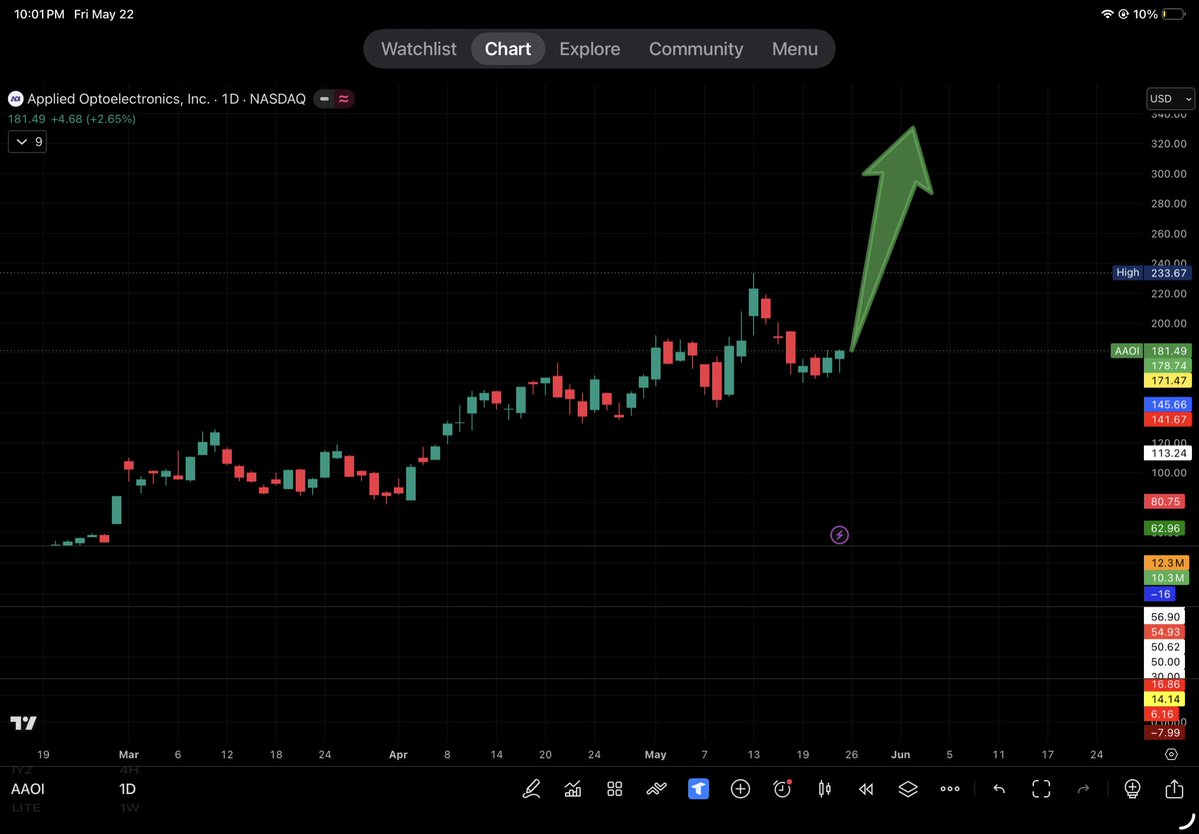Screen dimensions: 1199x834
Task: Select the Chart tab
Action: click(x=508, y=49)
